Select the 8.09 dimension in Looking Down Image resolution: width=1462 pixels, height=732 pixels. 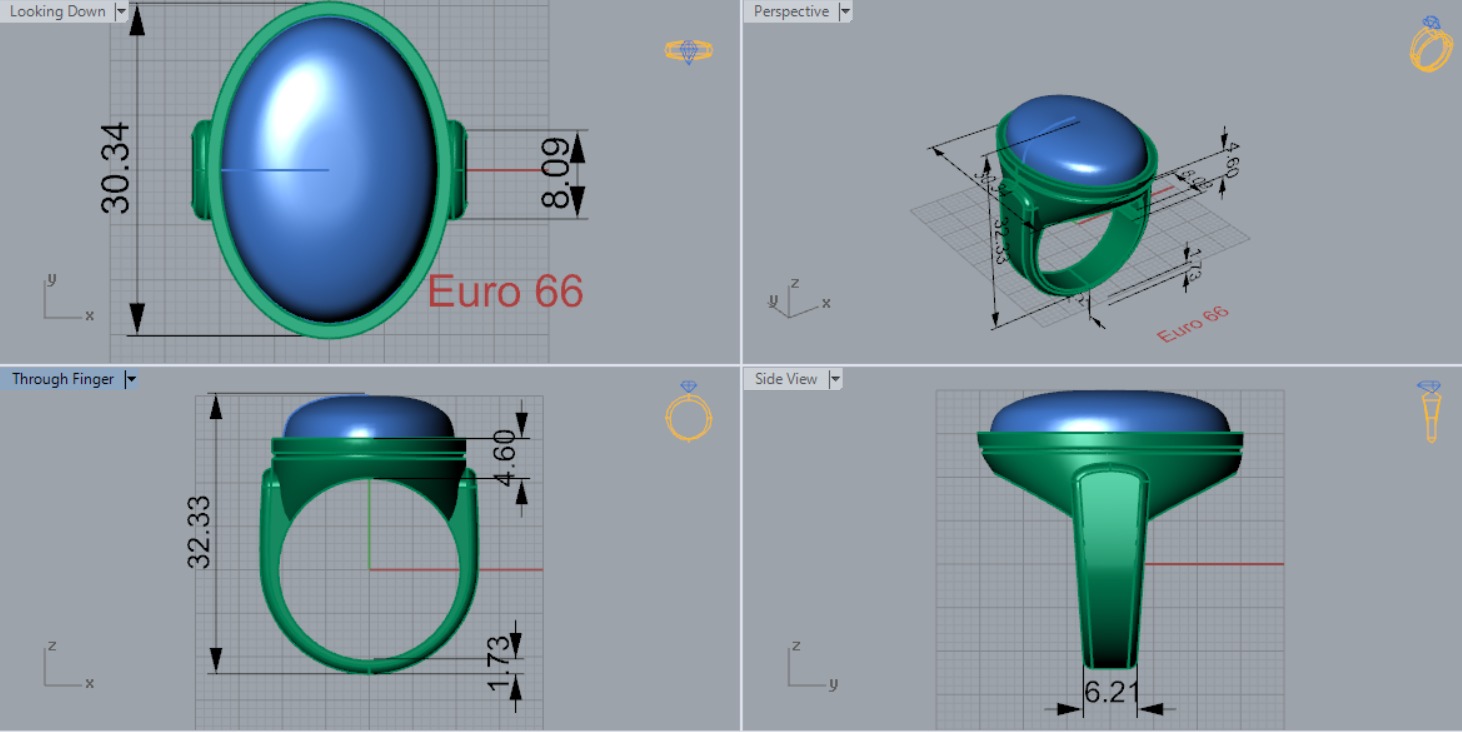pos(556,173)
